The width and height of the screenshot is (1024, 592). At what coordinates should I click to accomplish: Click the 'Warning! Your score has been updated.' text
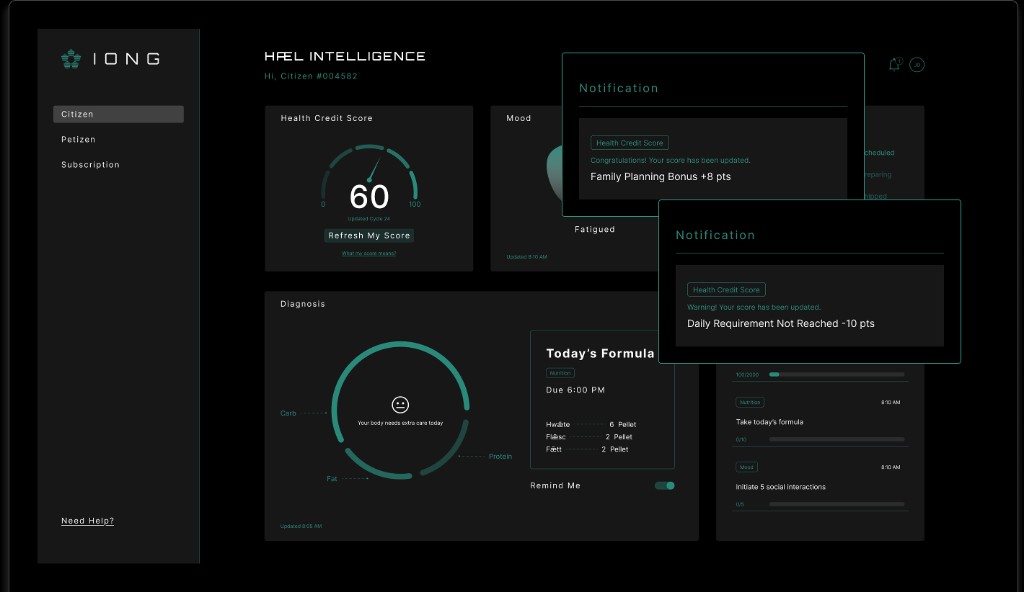pos(754,307)
